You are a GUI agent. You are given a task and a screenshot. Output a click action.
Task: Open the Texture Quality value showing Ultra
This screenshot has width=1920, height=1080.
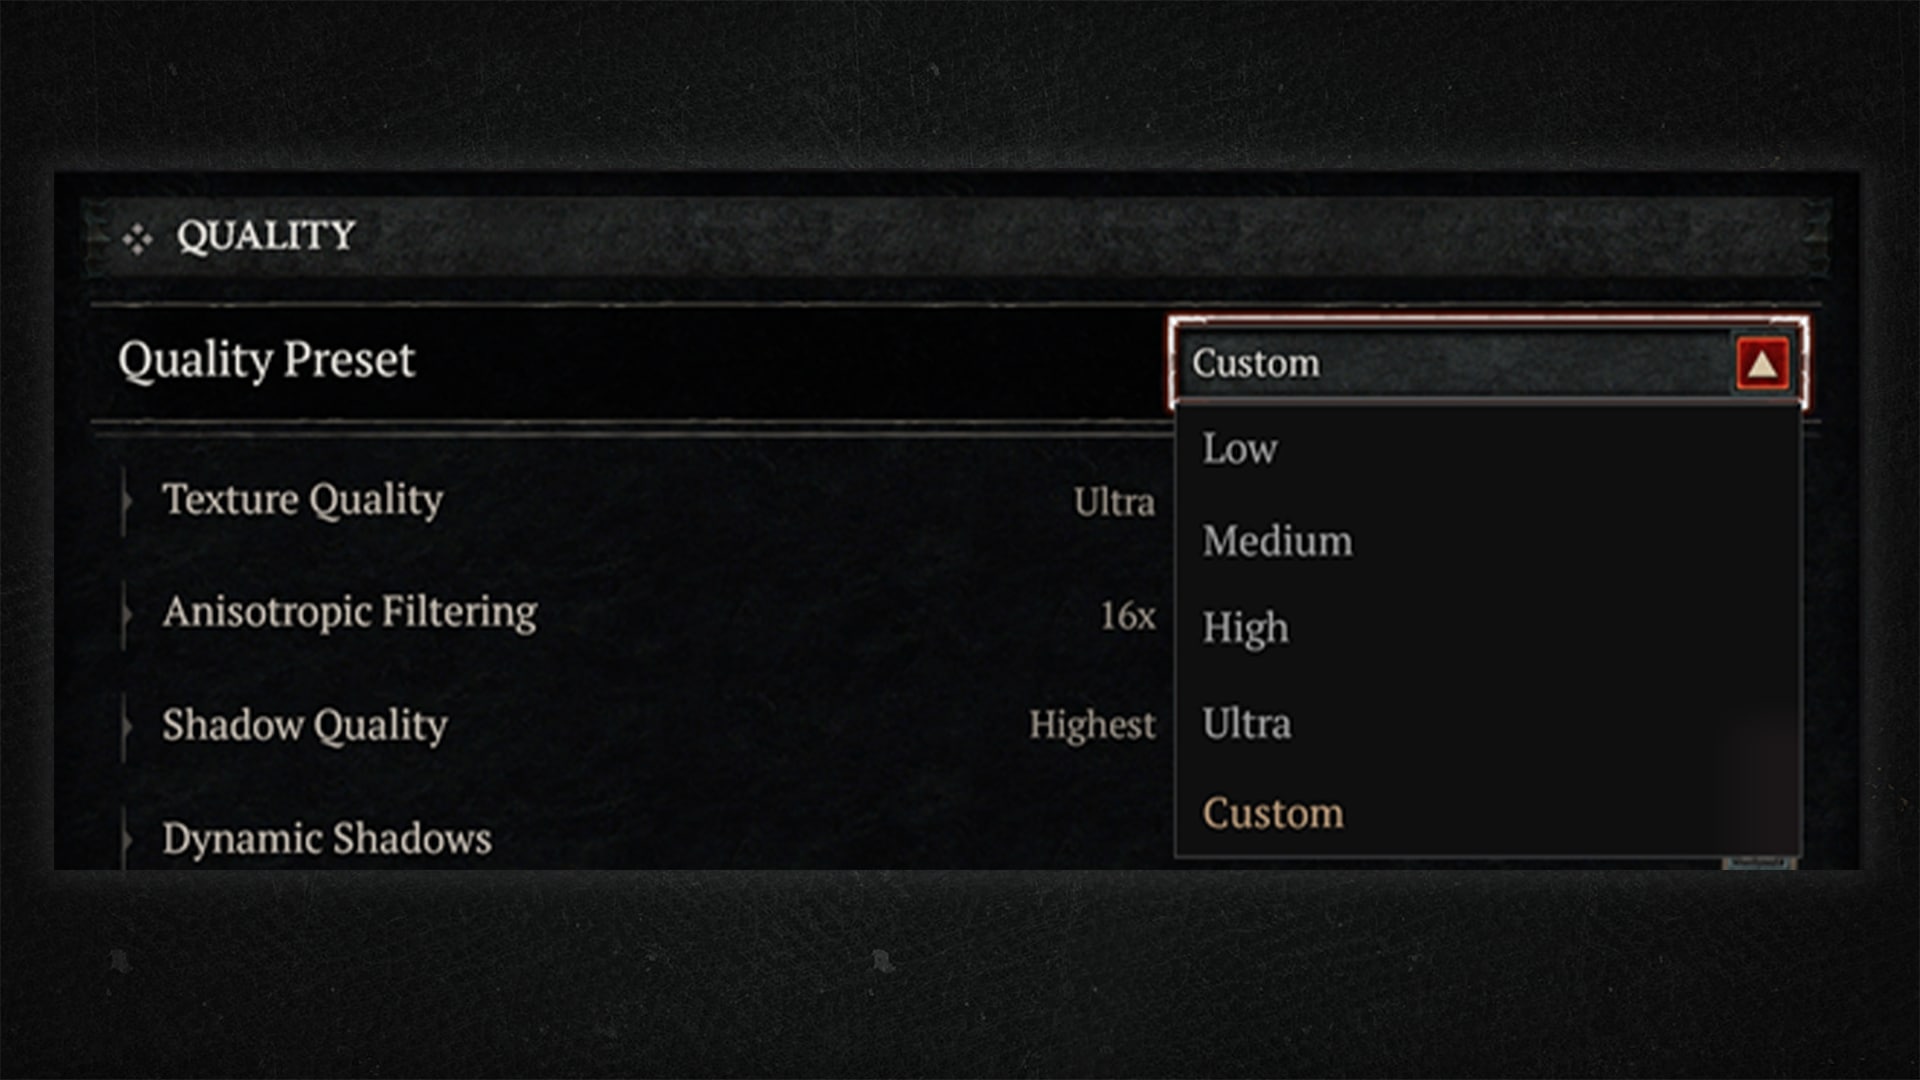pos(1114,502)
